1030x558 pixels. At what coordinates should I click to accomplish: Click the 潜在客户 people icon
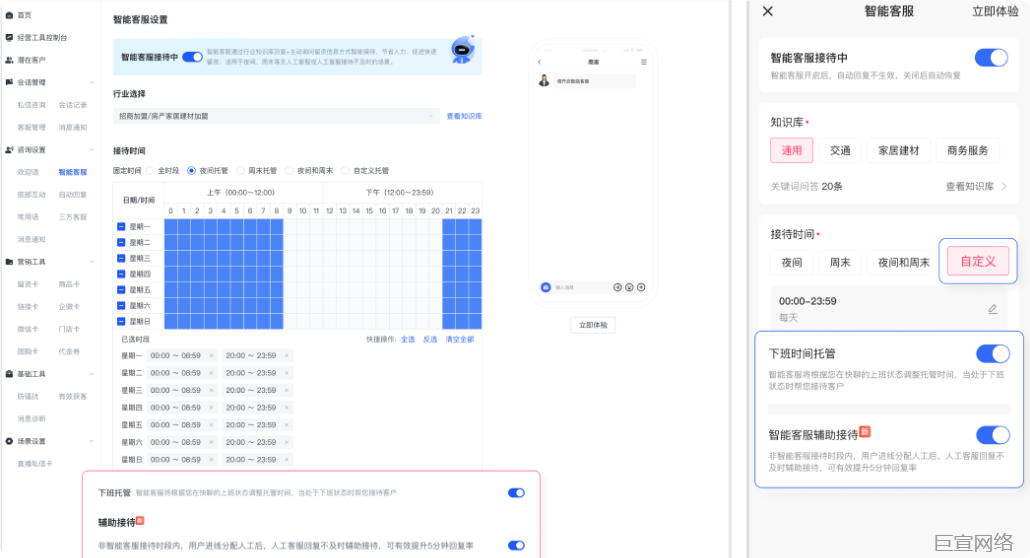[9, 60]
